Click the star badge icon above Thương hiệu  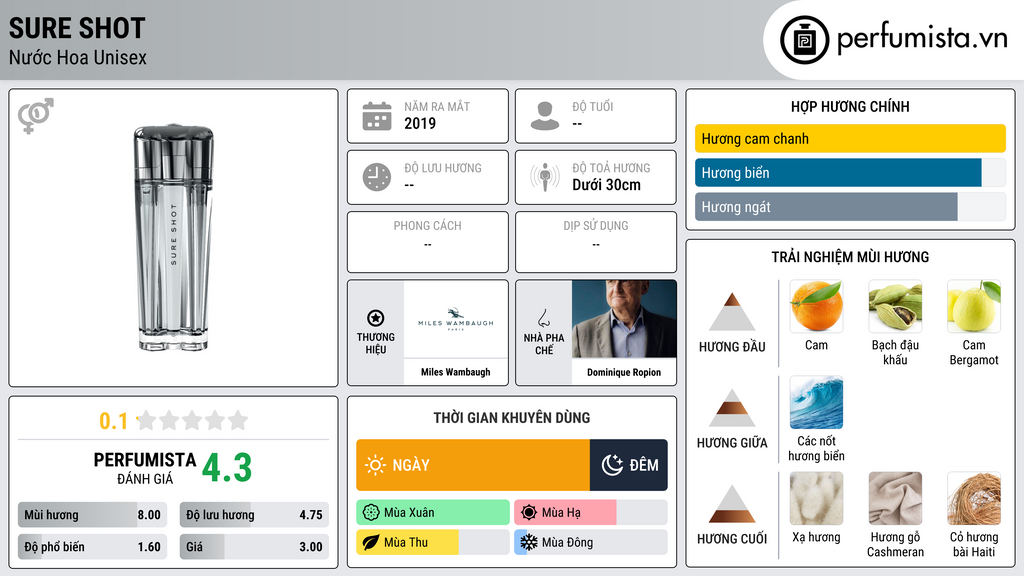click(x=376, y=318)
